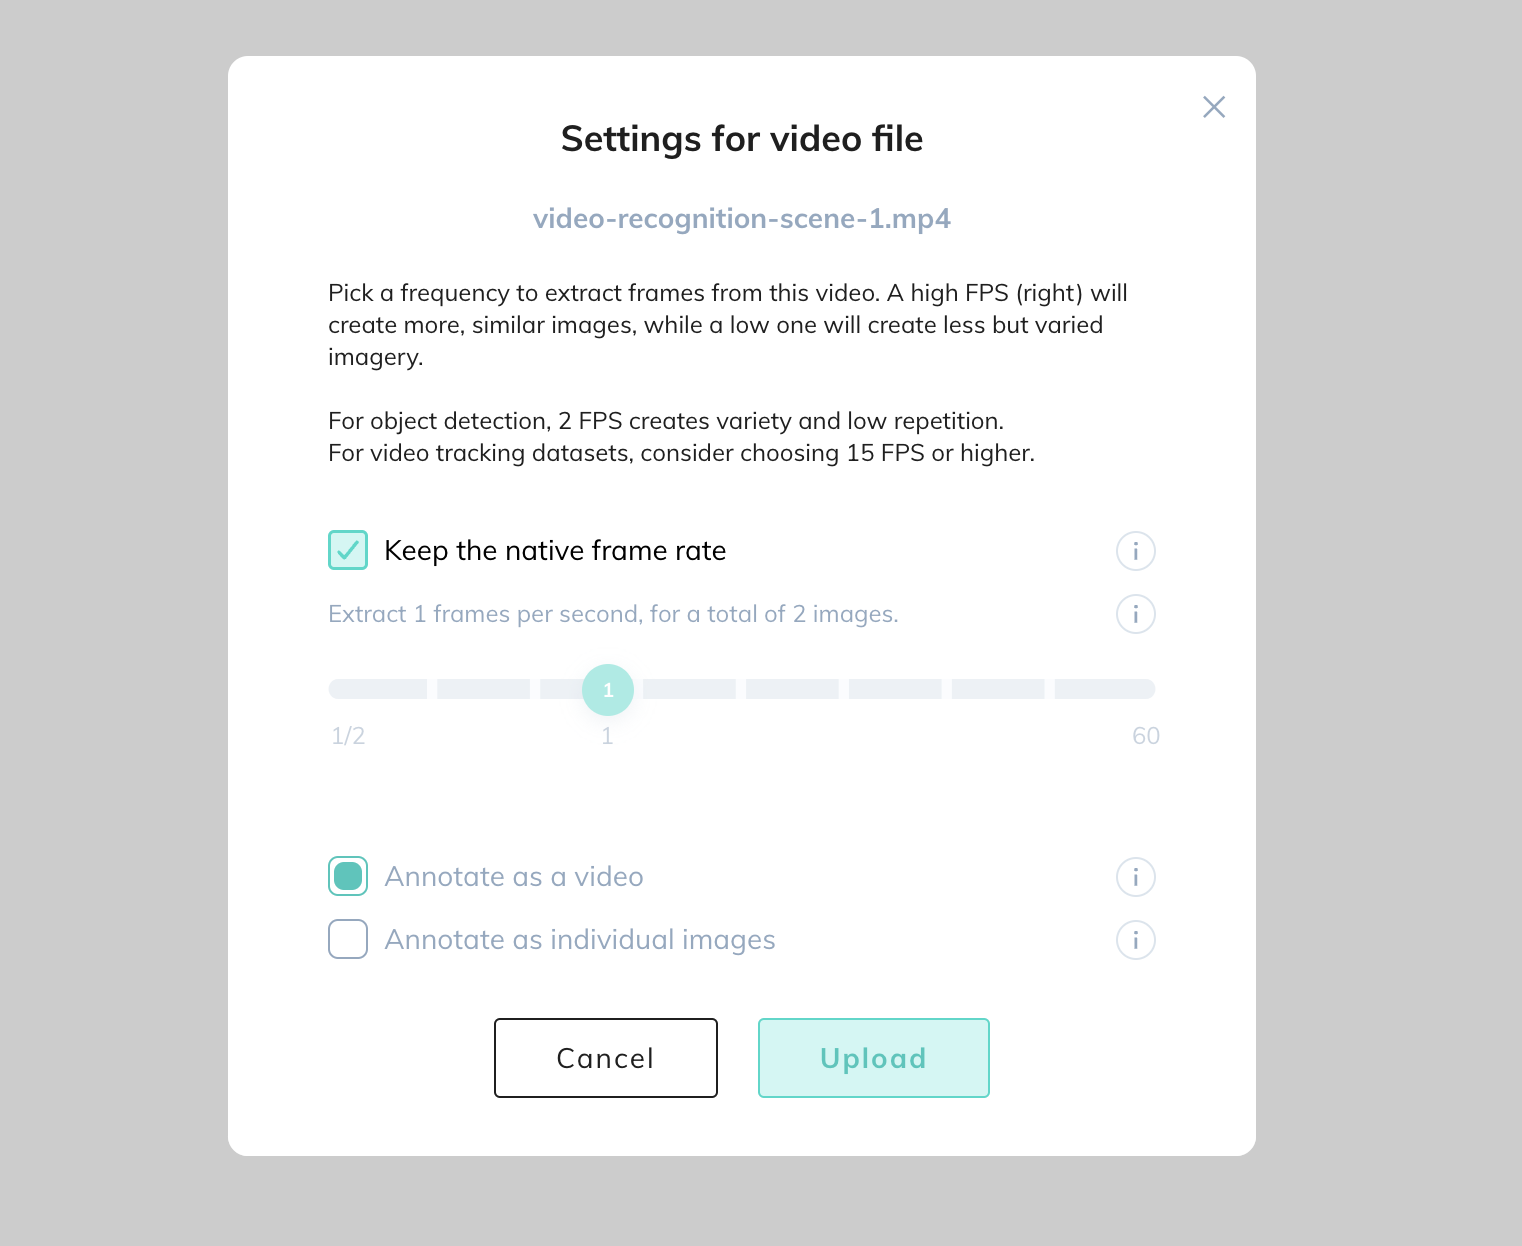Click the checkmark inside the frame rate box
The width and height of the screenshot is (1522, 1246).
coord(348,550)
